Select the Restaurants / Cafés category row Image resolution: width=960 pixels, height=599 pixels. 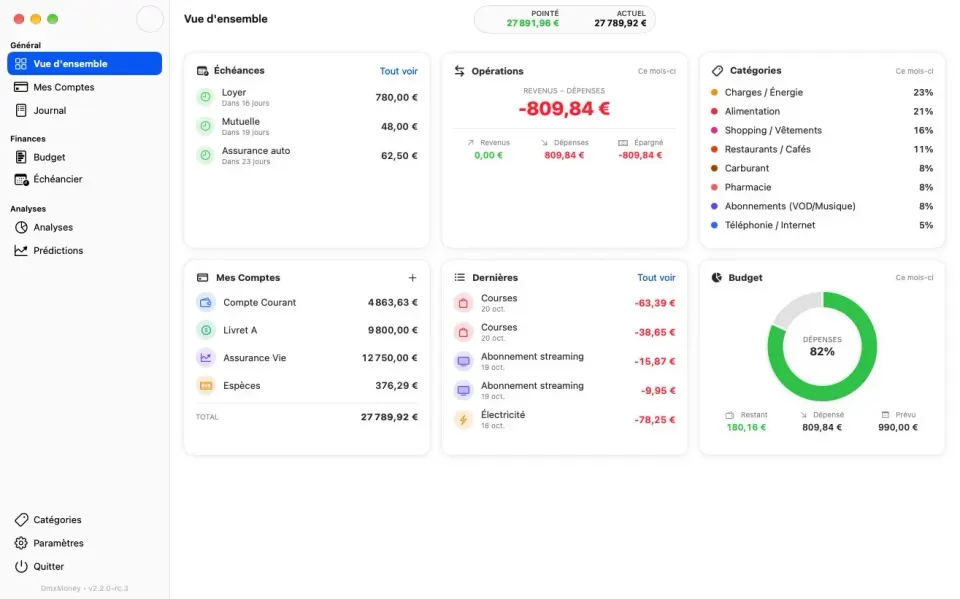822,149
